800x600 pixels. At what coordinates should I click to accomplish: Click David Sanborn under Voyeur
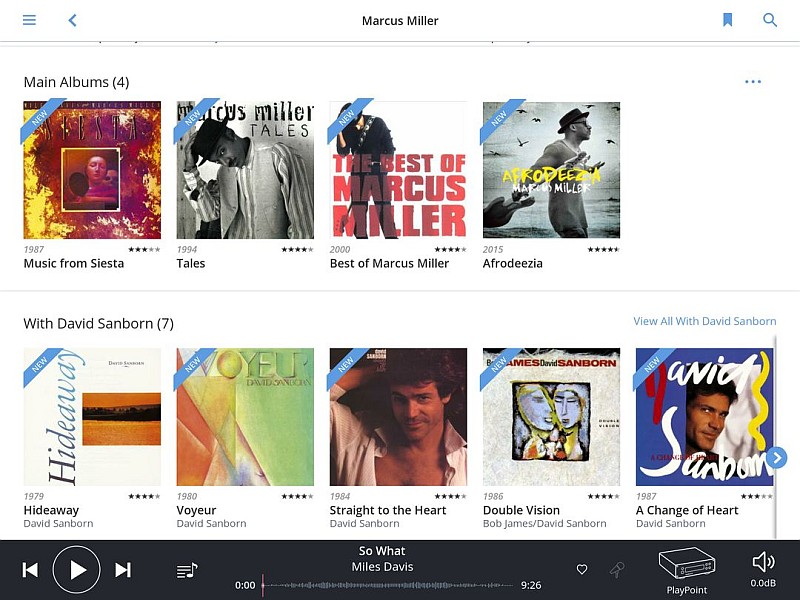[211, 523]
